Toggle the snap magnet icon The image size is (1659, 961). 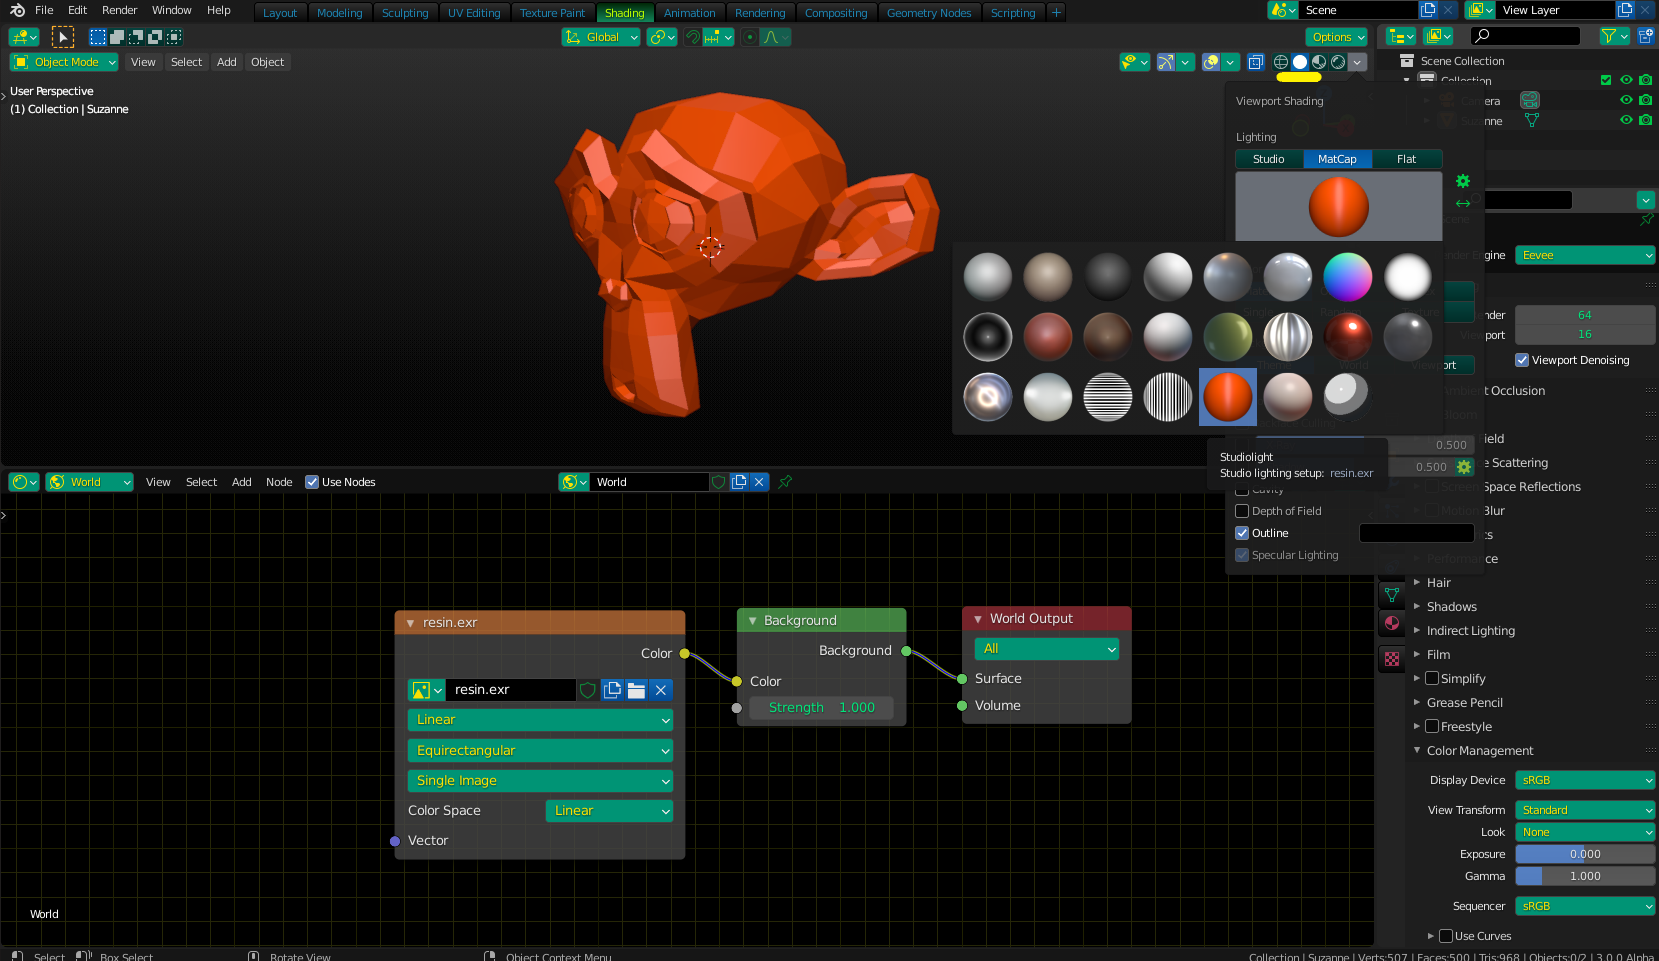point(693,37)
